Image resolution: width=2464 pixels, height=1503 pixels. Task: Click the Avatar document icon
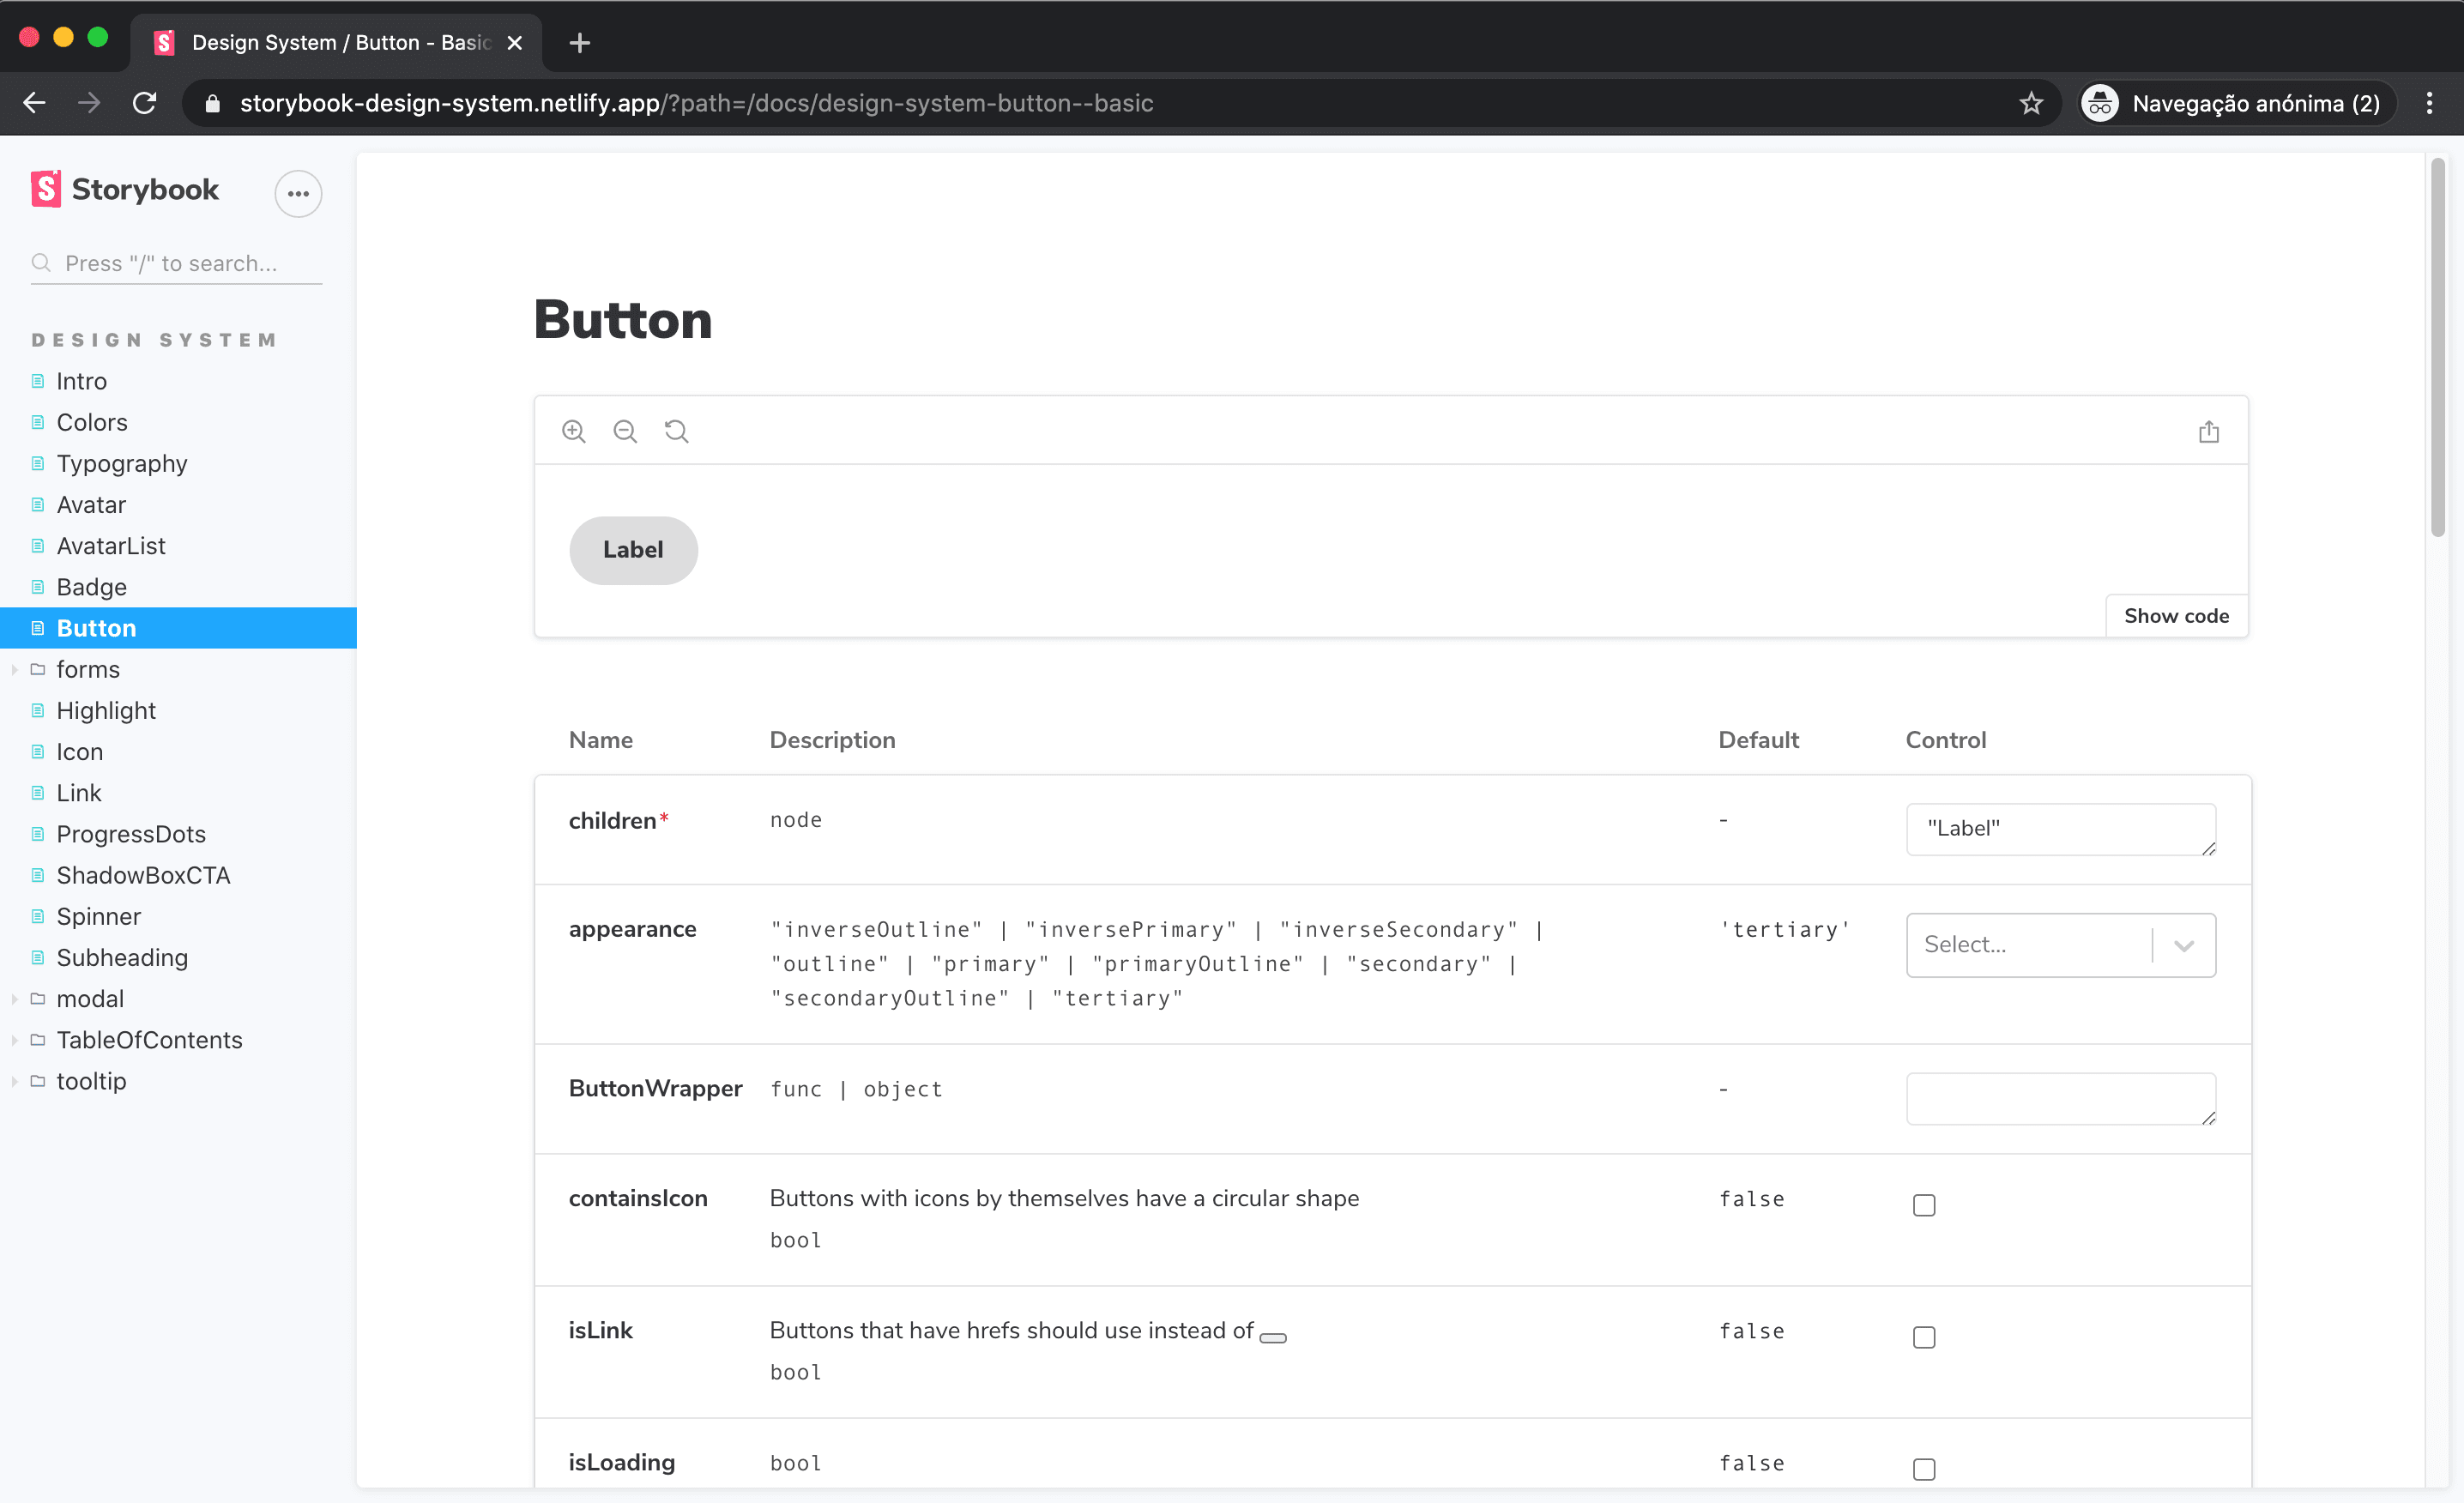click(x=38, y=504)
